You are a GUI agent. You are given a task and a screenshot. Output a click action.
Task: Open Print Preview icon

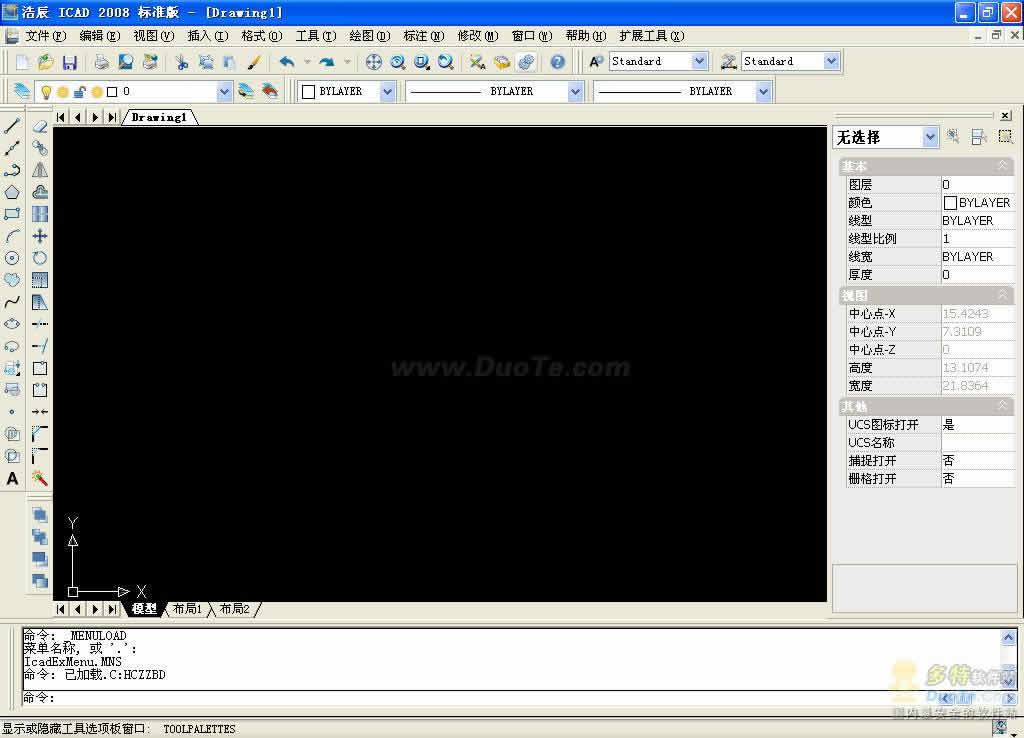coord(125,62)
